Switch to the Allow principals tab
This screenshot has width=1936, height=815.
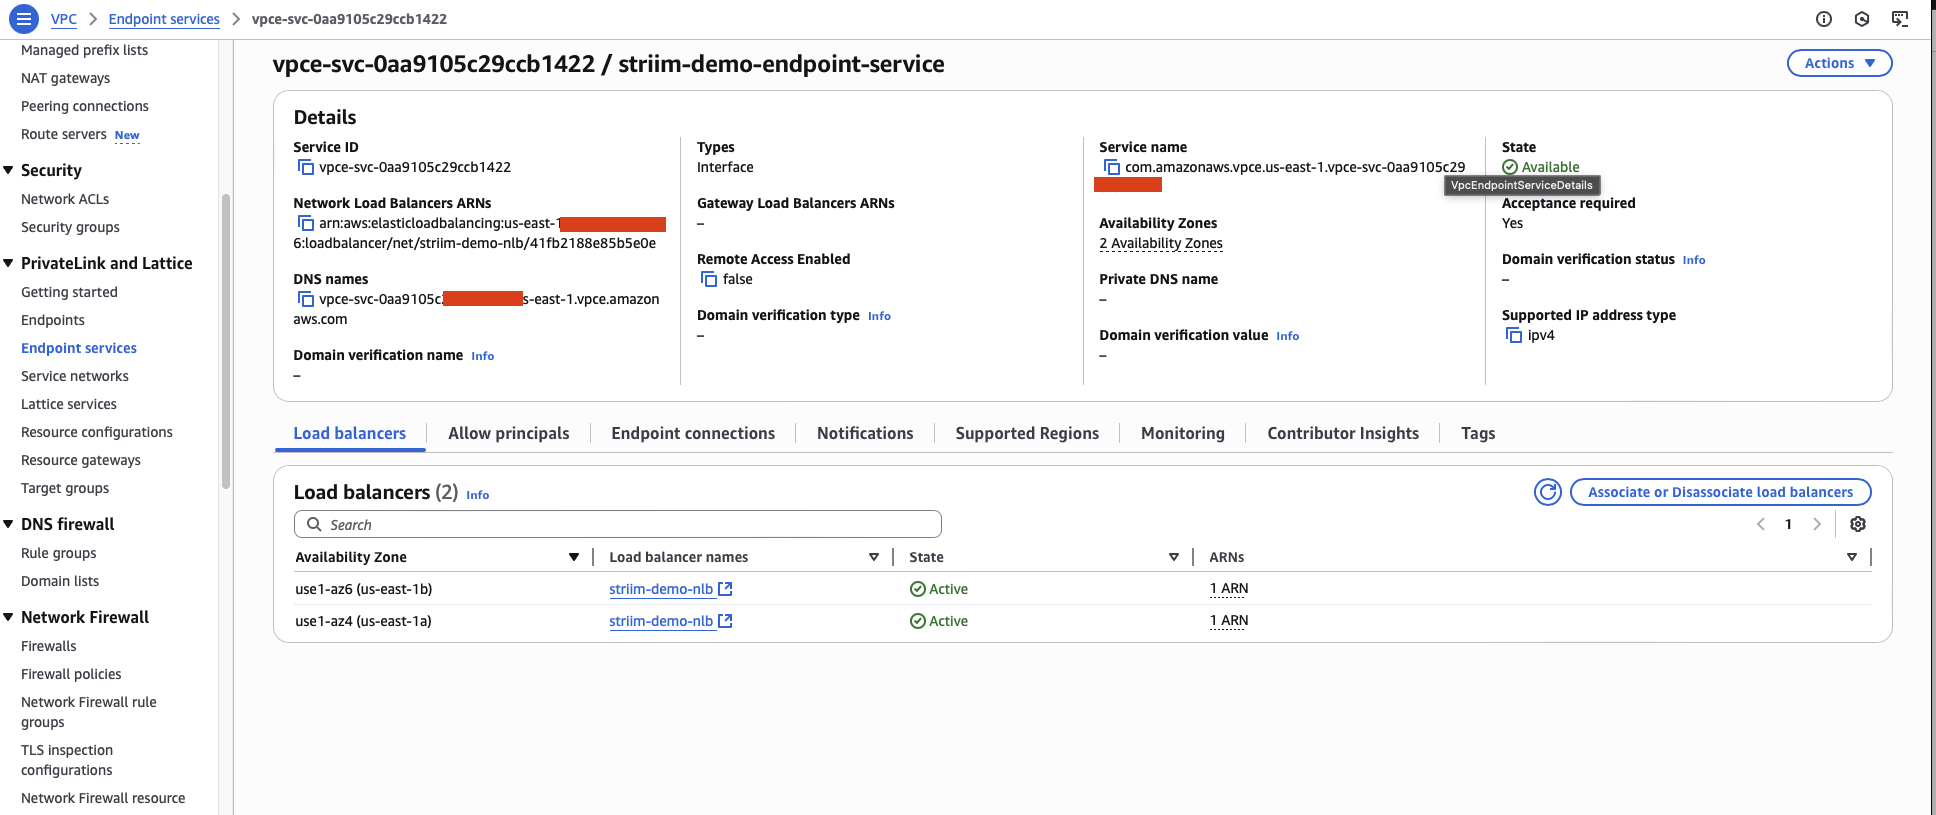click(508, 434)
